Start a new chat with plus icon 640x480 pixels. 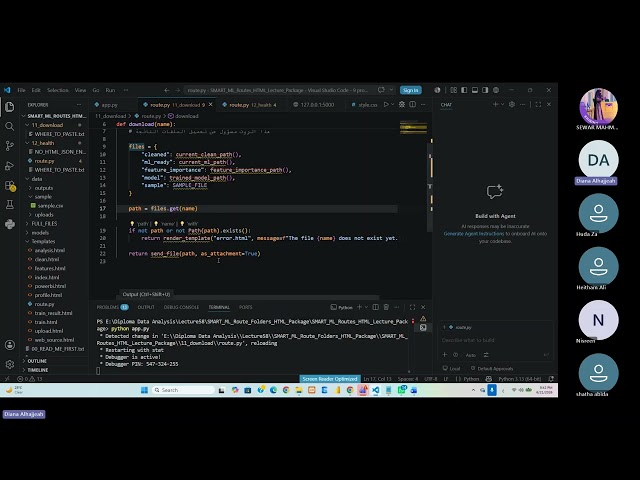point(495,104)
